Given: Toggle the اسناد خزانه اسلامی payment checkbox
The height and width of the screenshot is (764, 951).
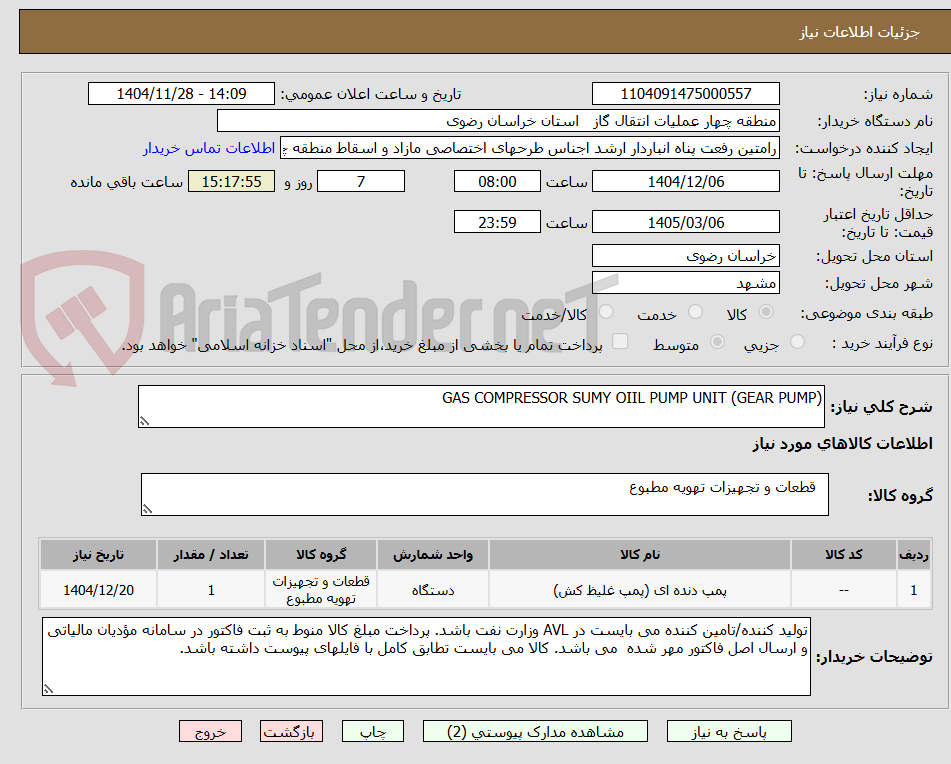Looking at the screenshot, I should [620, 341].
